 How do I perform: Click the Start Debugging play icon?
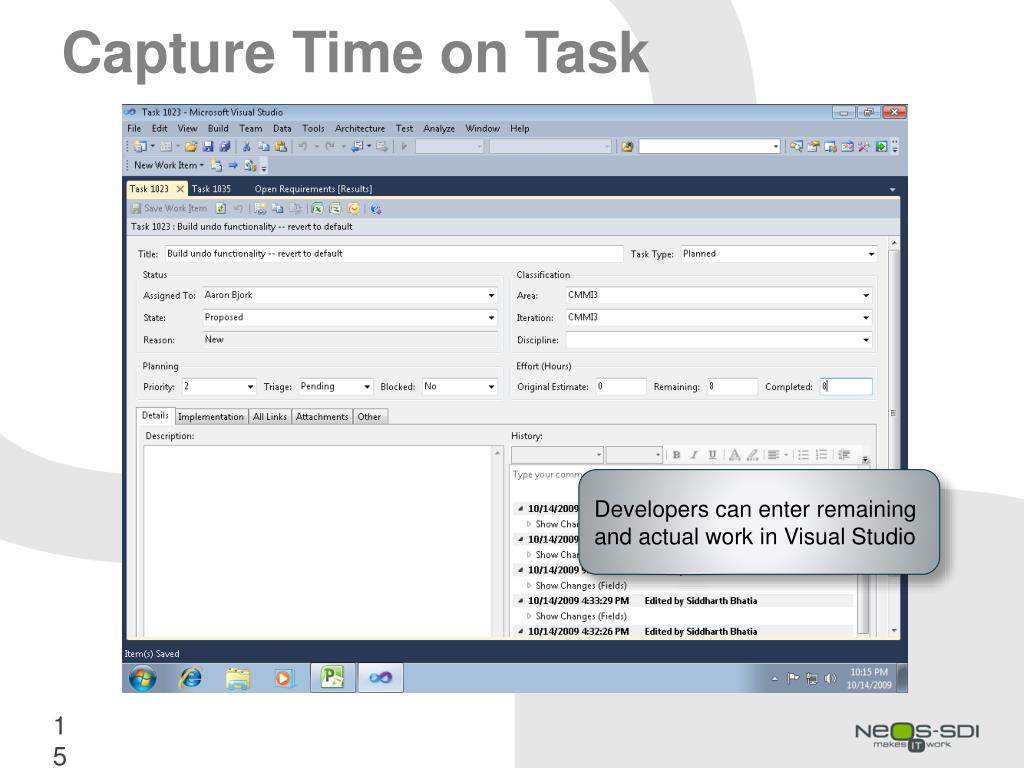pyautogui.click(x=404, y=147)
